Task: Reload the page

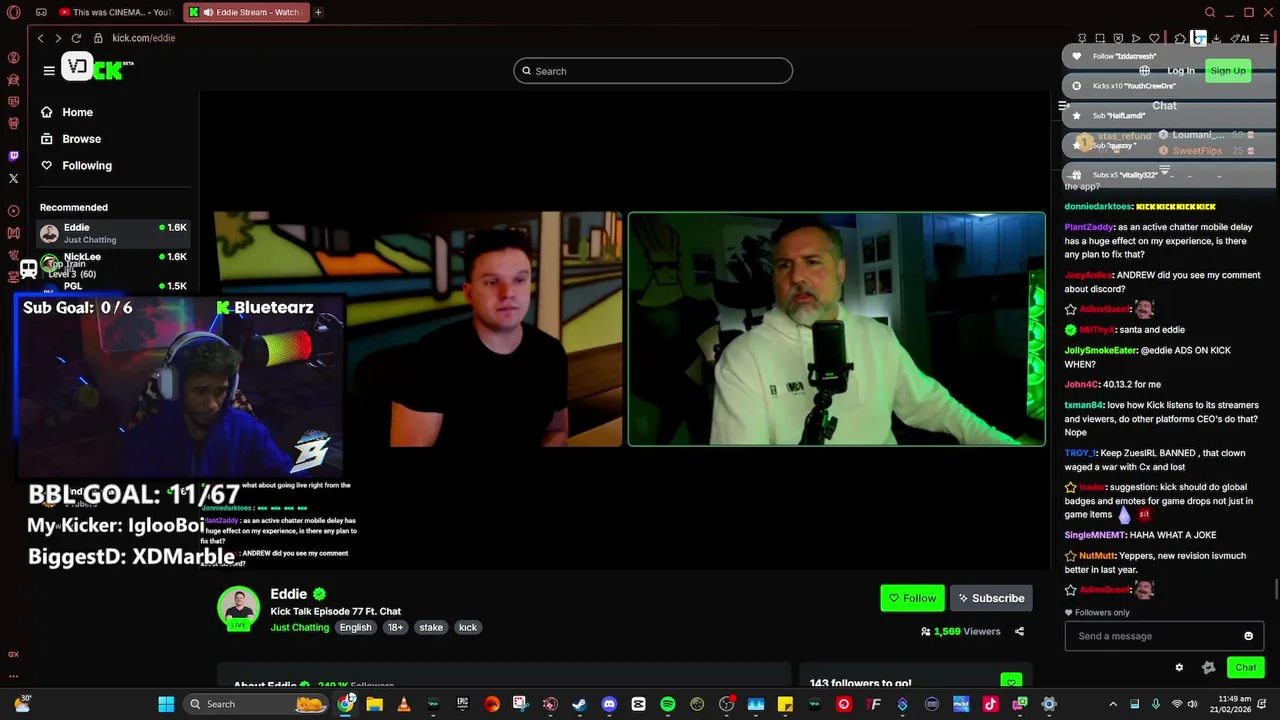Action: pyautogui.click(x=76, y=38)
